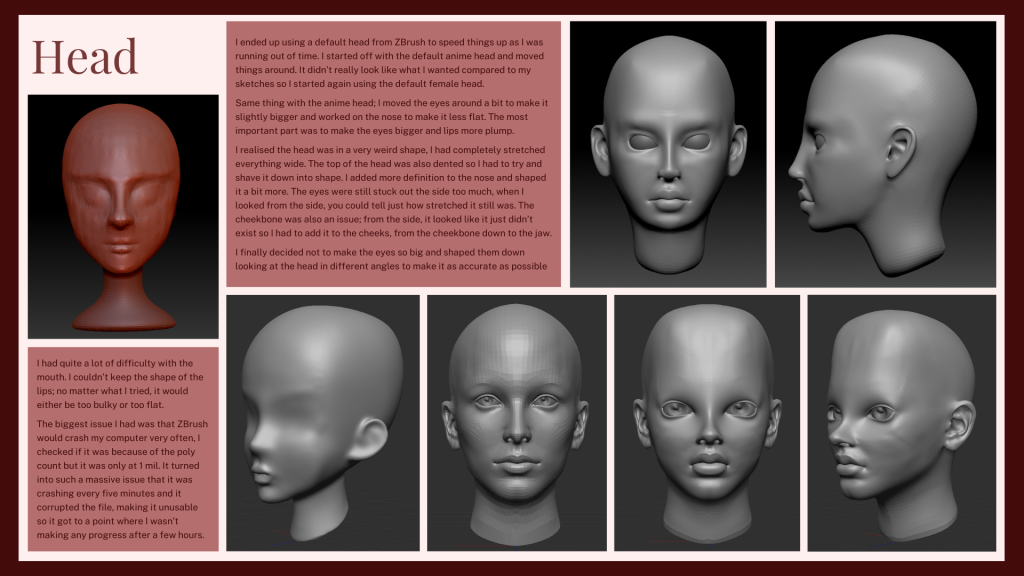Open the three-quarter view final head image
The height and width of the screenshot is (576, 1024).
pos(902,423)
